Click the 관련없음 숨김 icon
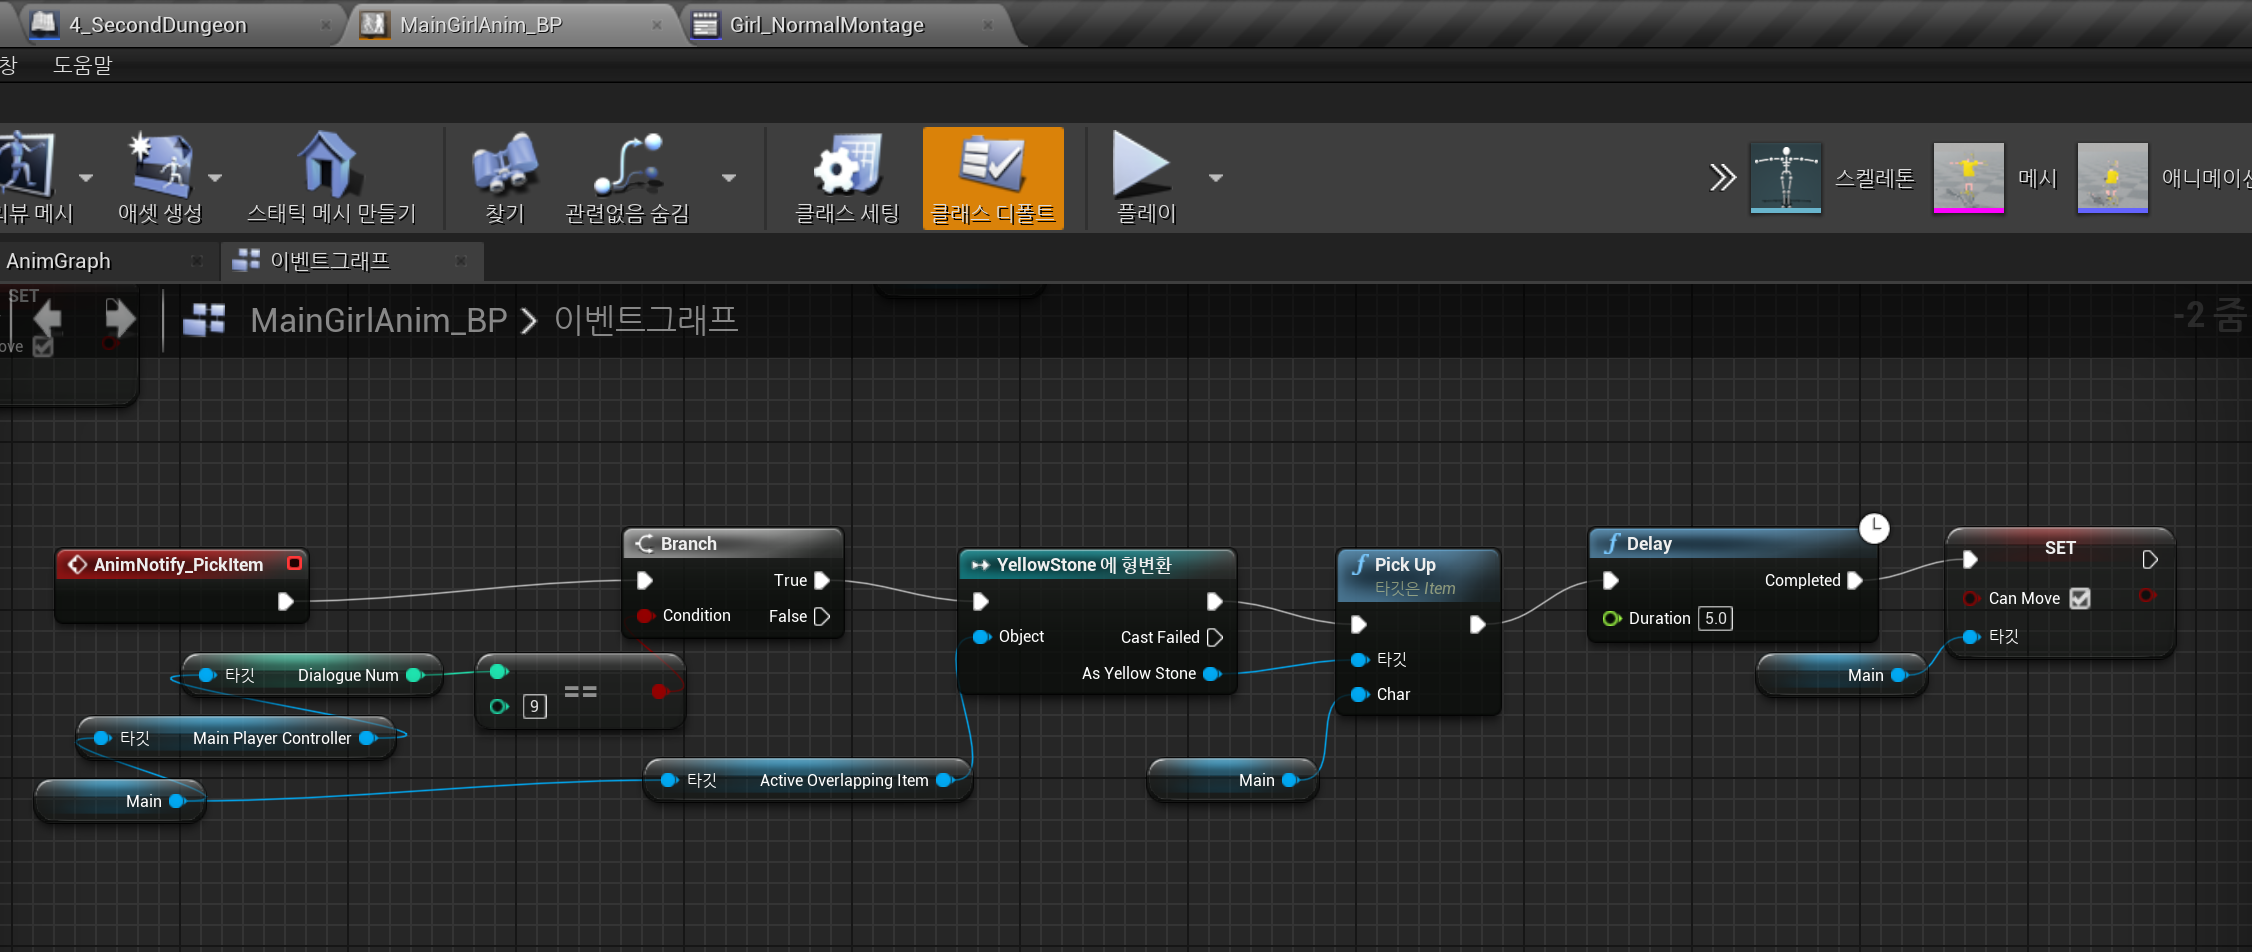This screenshot has height=952, width=2252. (x=628, y=165)
